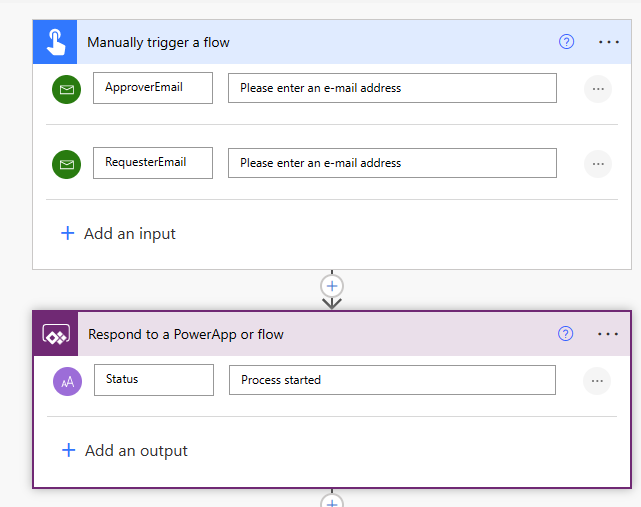Open more options for Respond to a PowerApp
The image size is (641, 507).
[x=608, y=334]
